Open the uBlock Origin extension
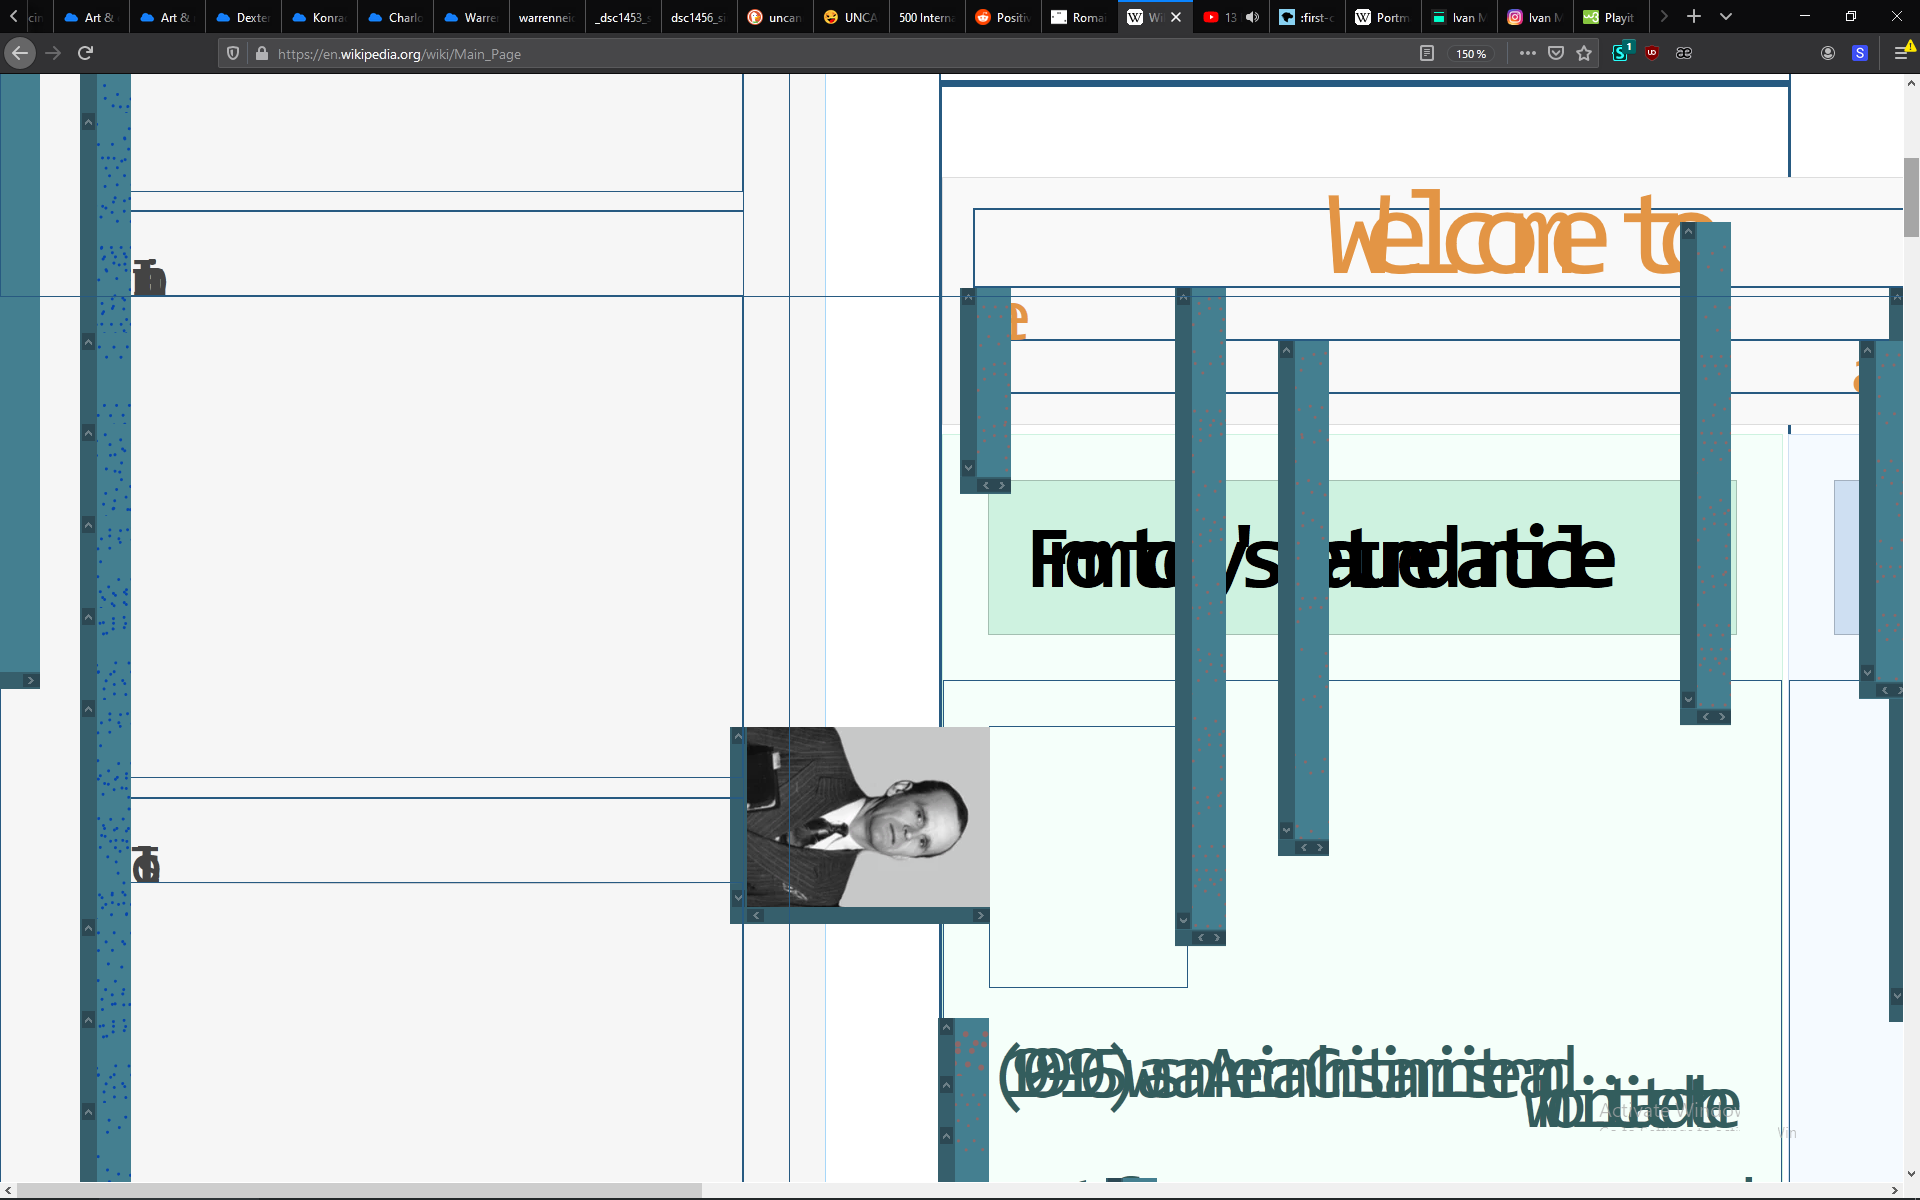Image resolution: width=1920 pixels, height=1200 pixels. point(1652,53)
